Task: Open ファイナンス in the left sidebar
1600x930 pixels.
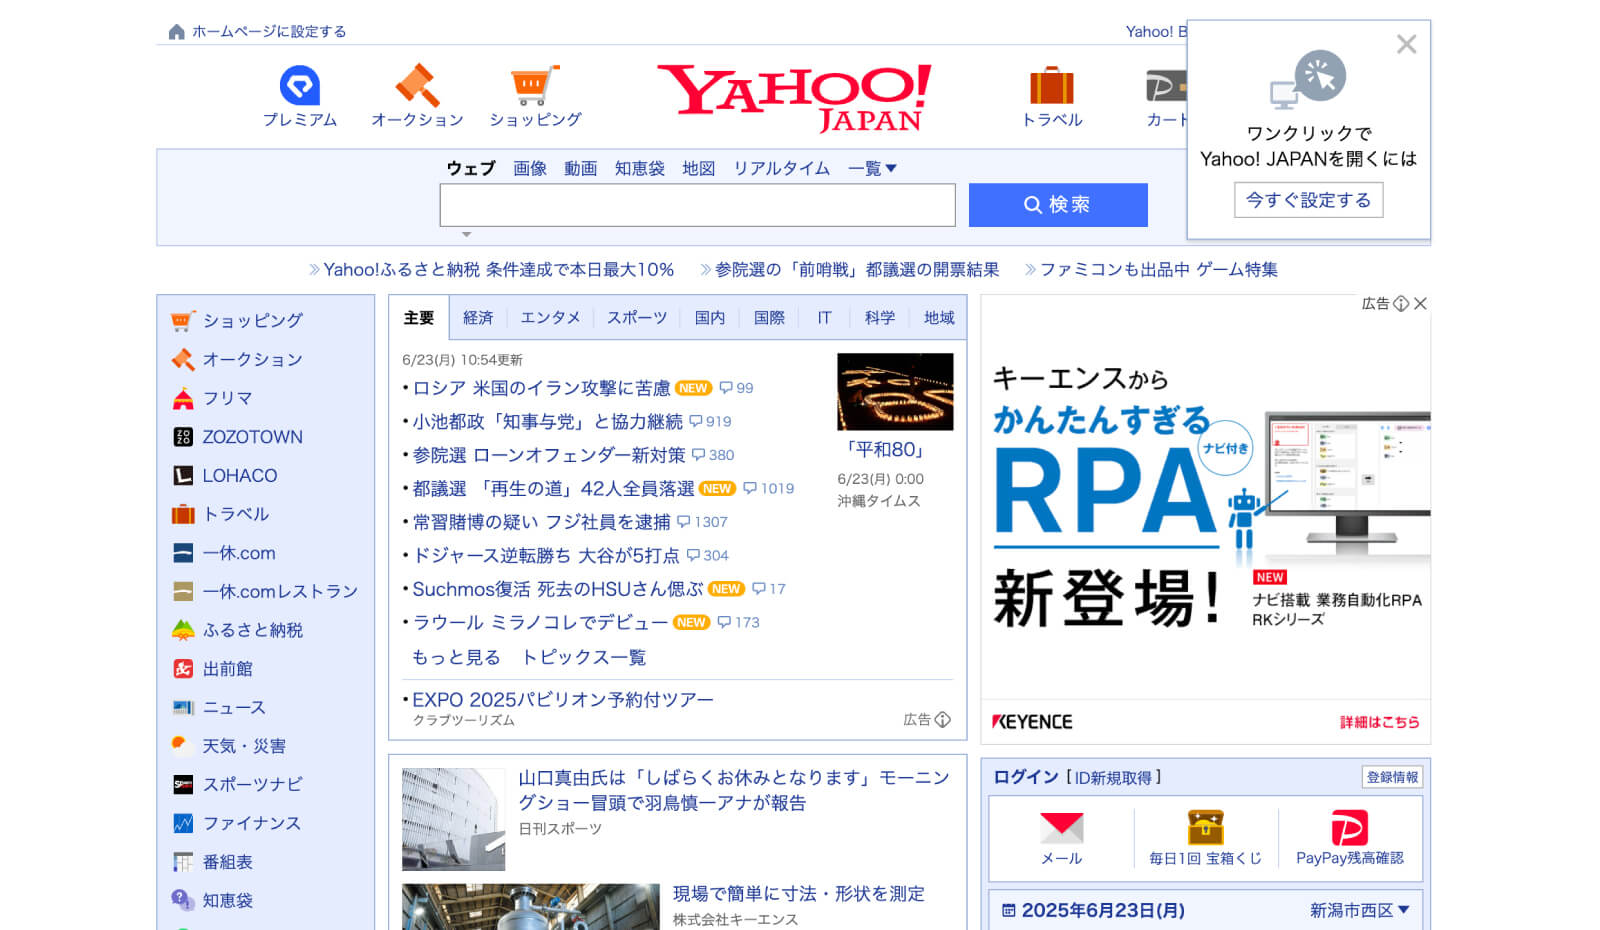Action: (x=251, y=824)
